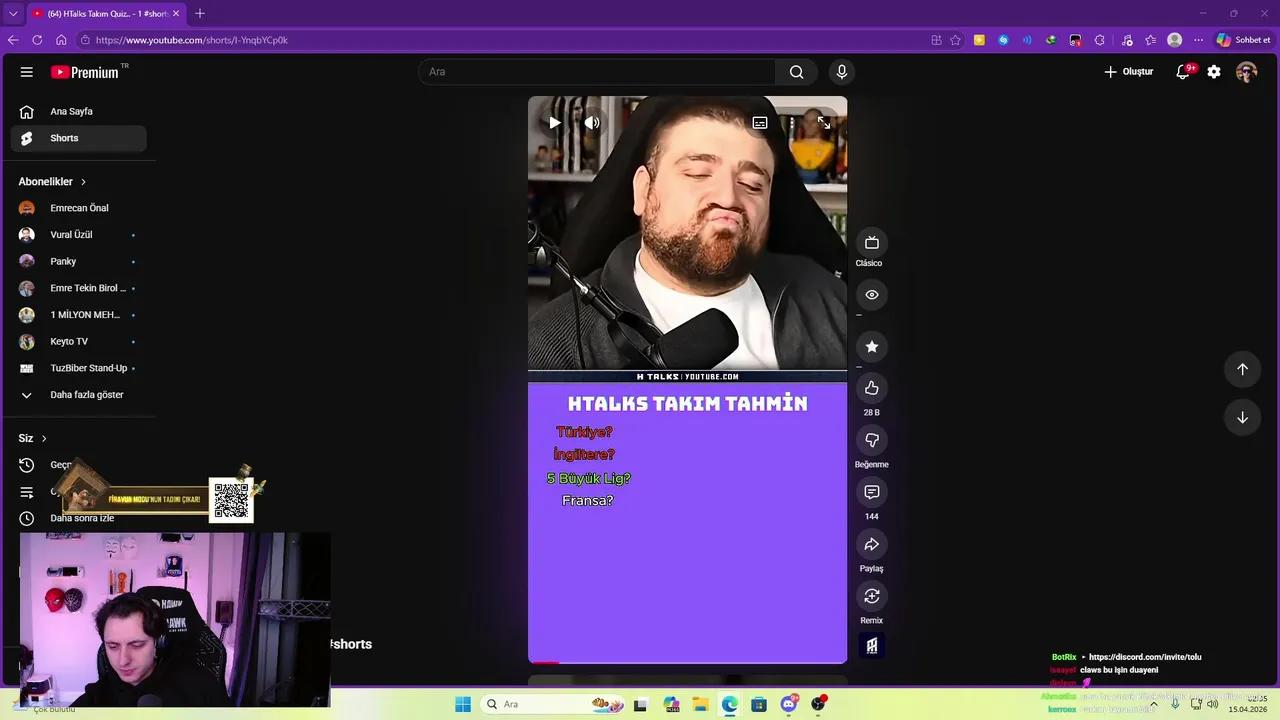Switch to the Shorts sidebar section
Viewport: 1280px width, 720px height.
pyautogui.click(x=64, y=137)
